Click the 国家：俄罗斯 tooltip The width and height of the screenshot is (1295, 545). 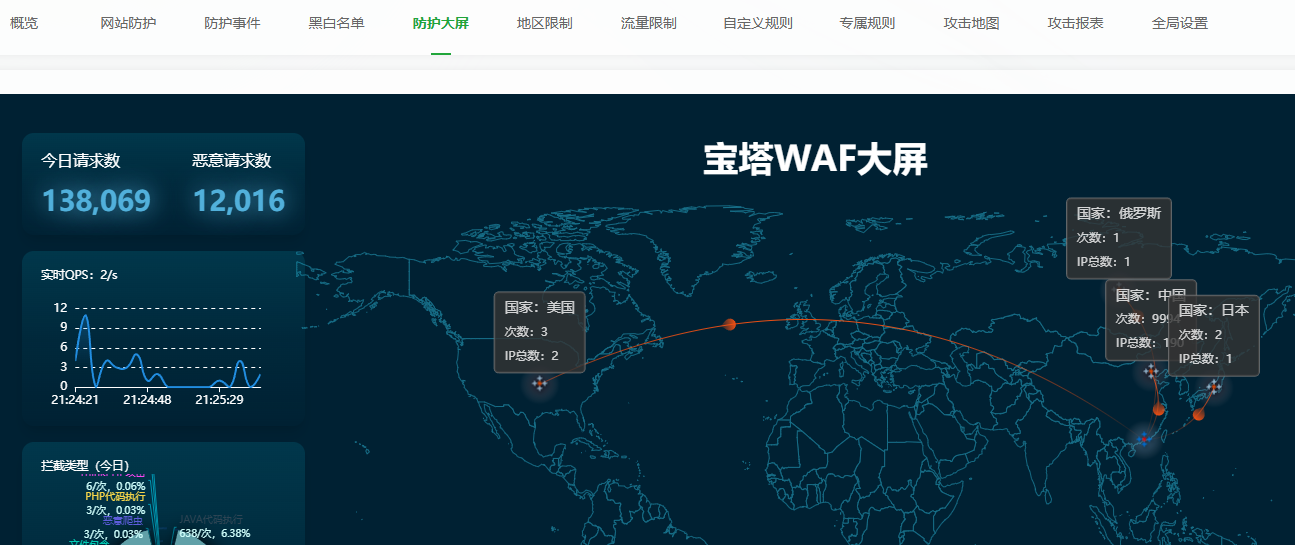pyautogui.click(x=1117, y=237)
